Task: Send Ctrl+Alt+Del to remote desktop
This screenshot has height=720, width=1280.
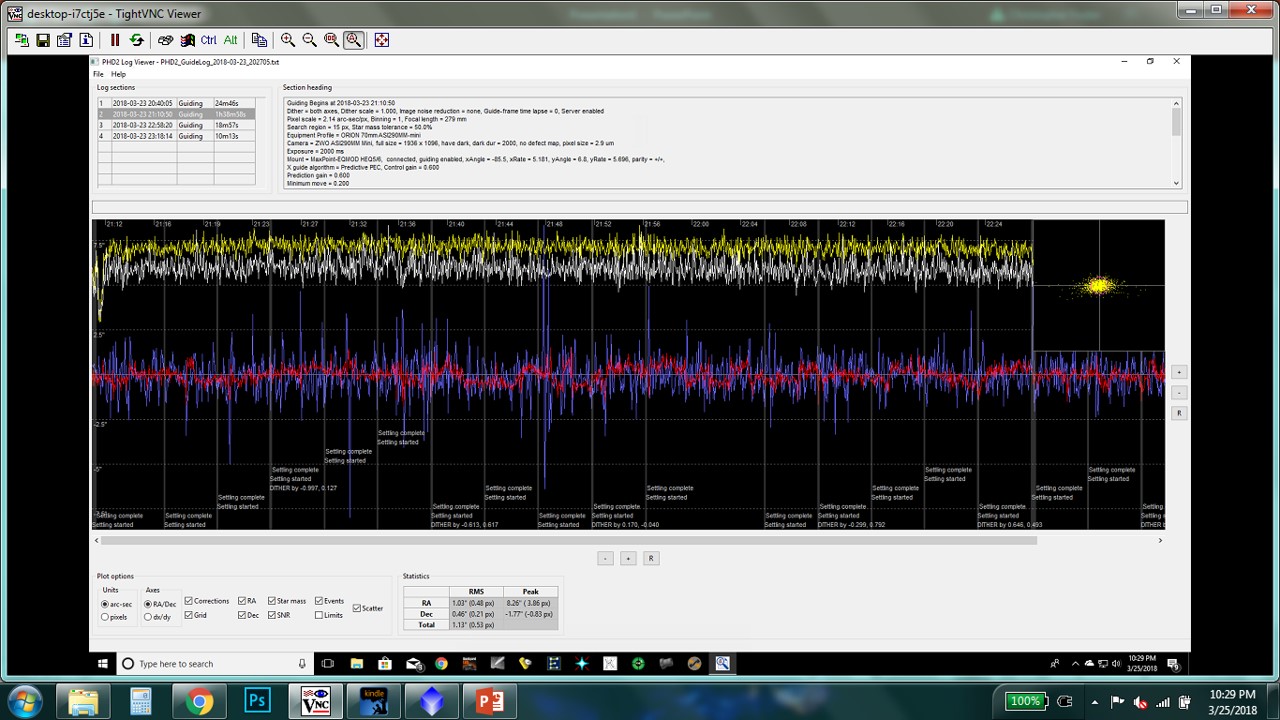Action: point(165,40)
